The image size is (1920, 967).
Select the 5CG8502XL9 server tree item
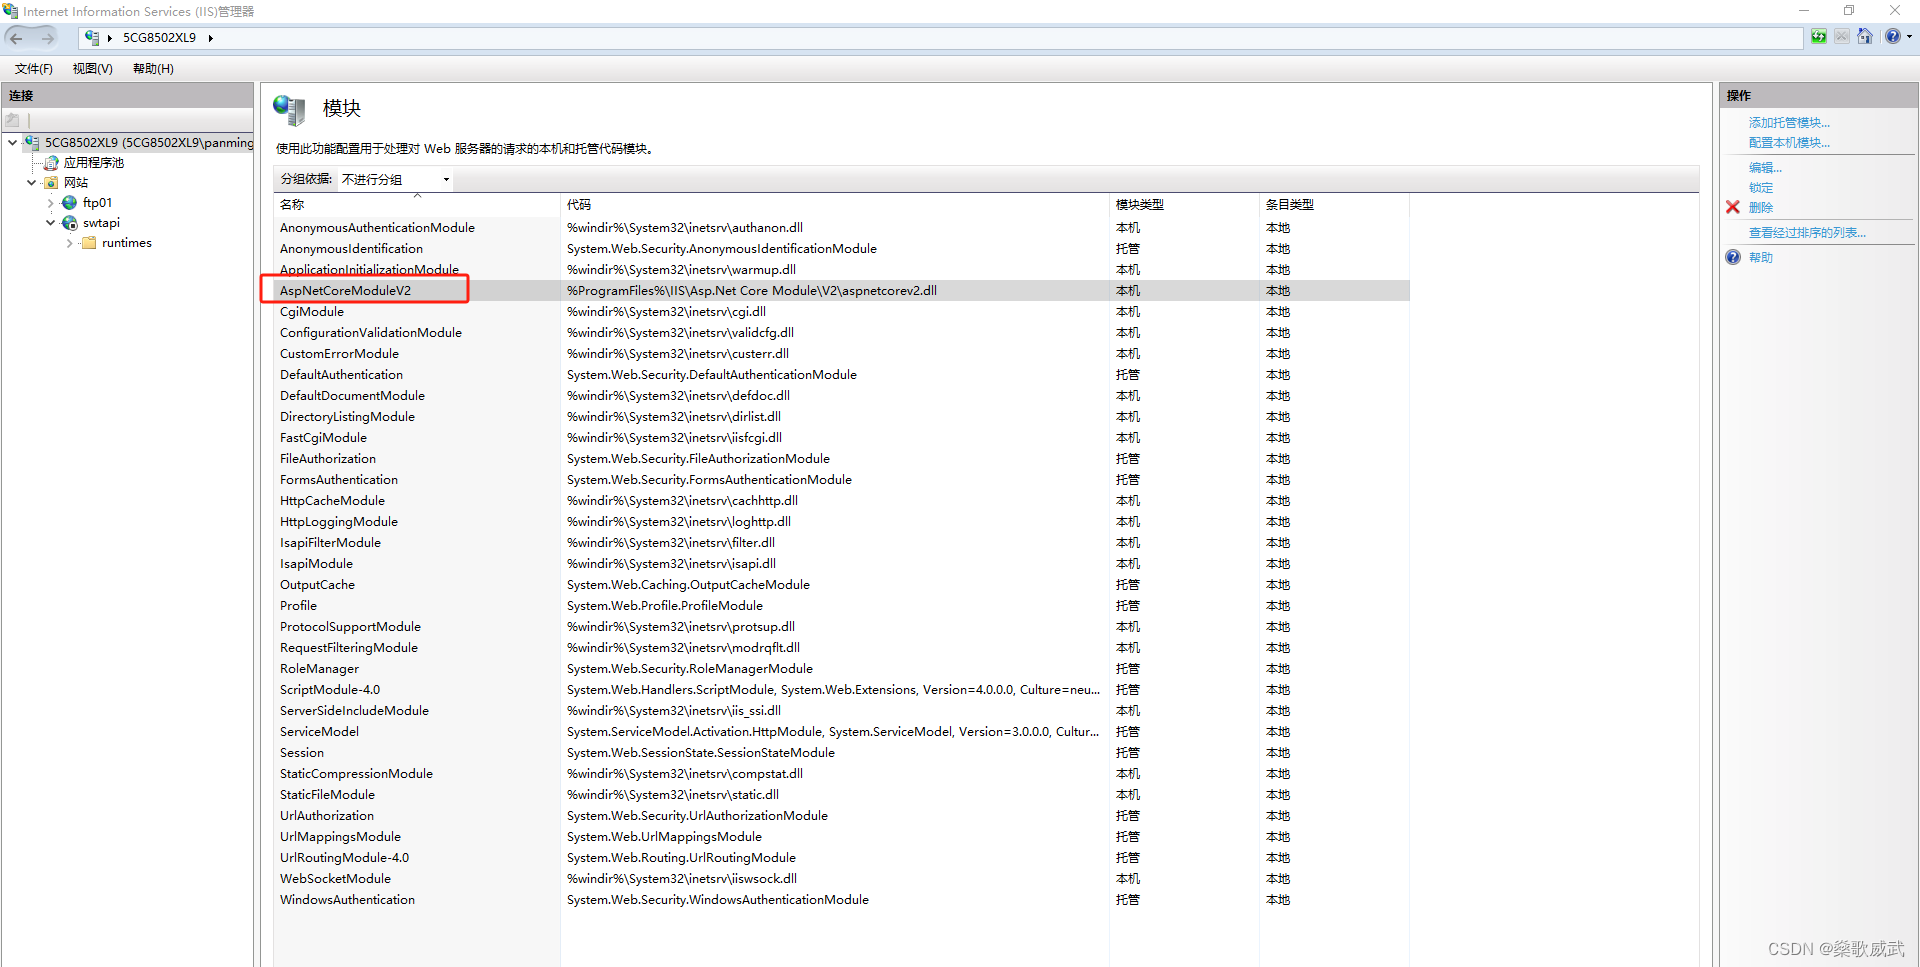[x=149, y=143]
